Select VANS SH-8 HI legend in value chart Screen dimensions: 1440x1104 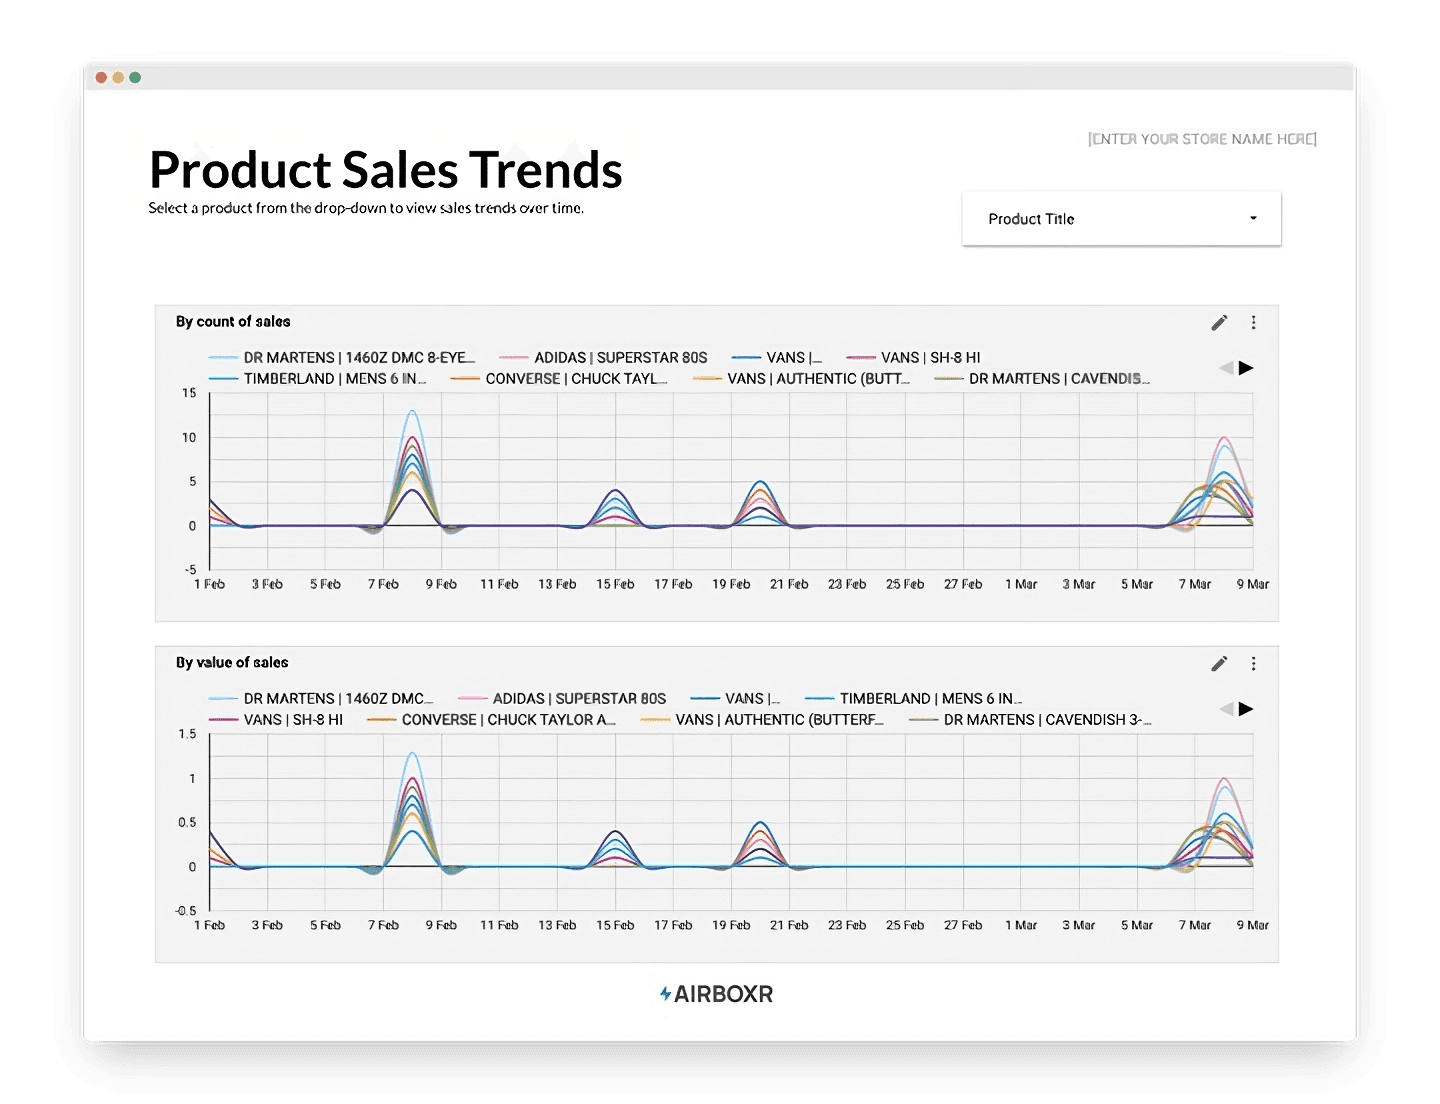[276, 719]
